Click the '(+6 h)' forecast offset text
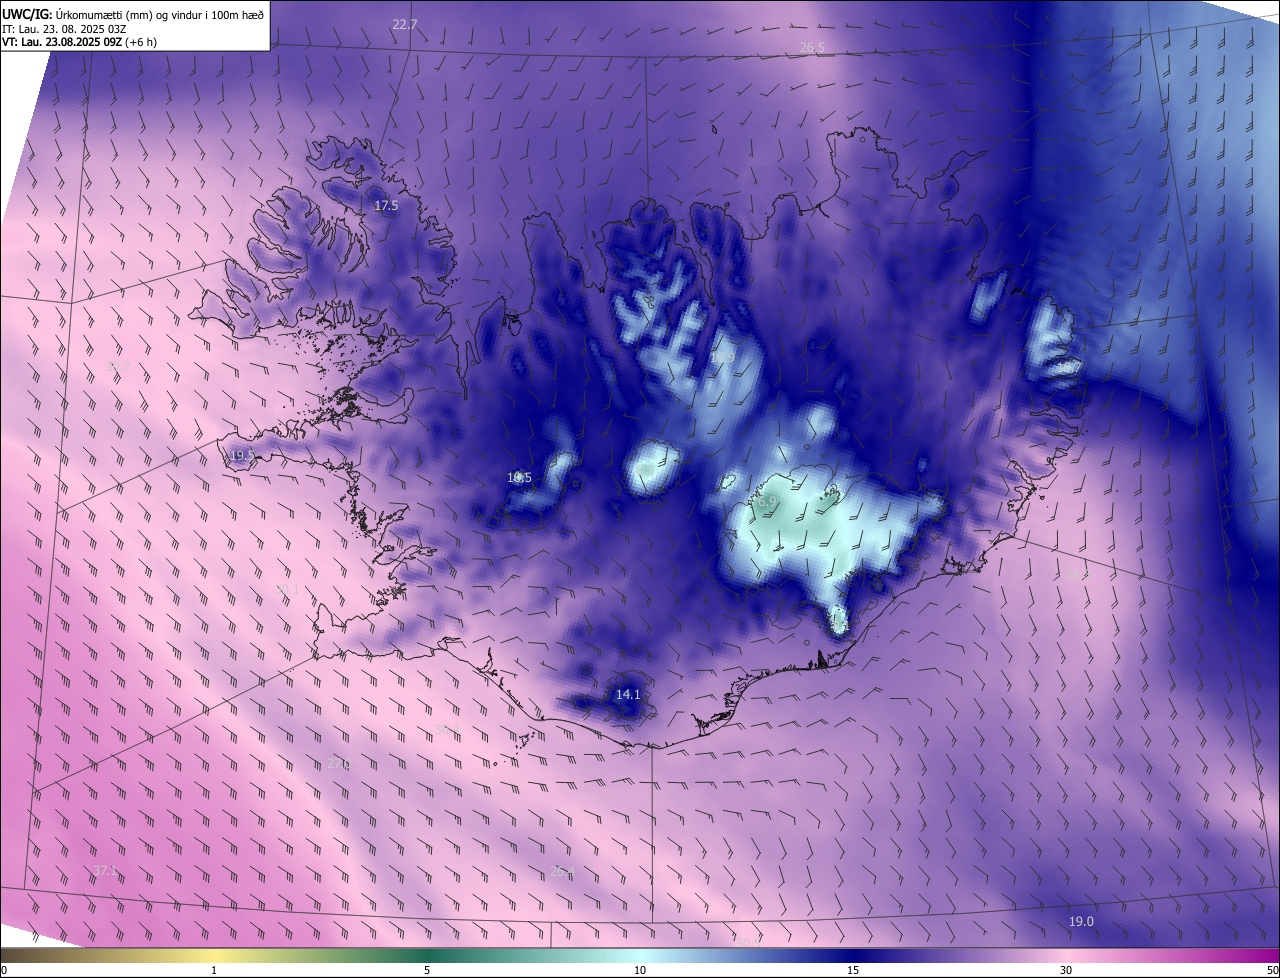The image size is (1280, 978). pyautogui.click(x=141, y=42)
